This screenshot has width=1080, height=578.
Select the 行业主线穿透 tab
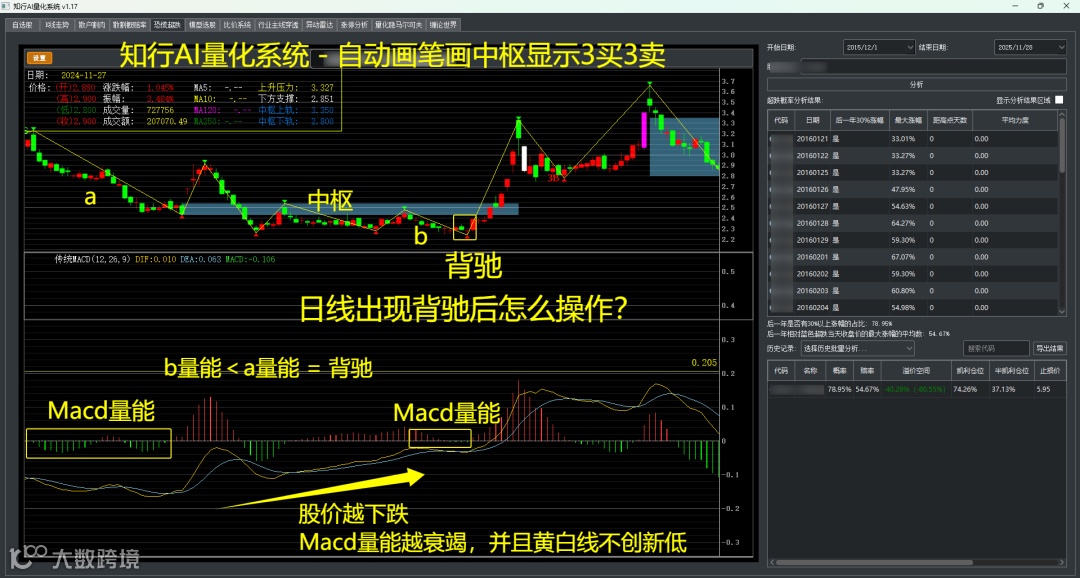(278, 25)
